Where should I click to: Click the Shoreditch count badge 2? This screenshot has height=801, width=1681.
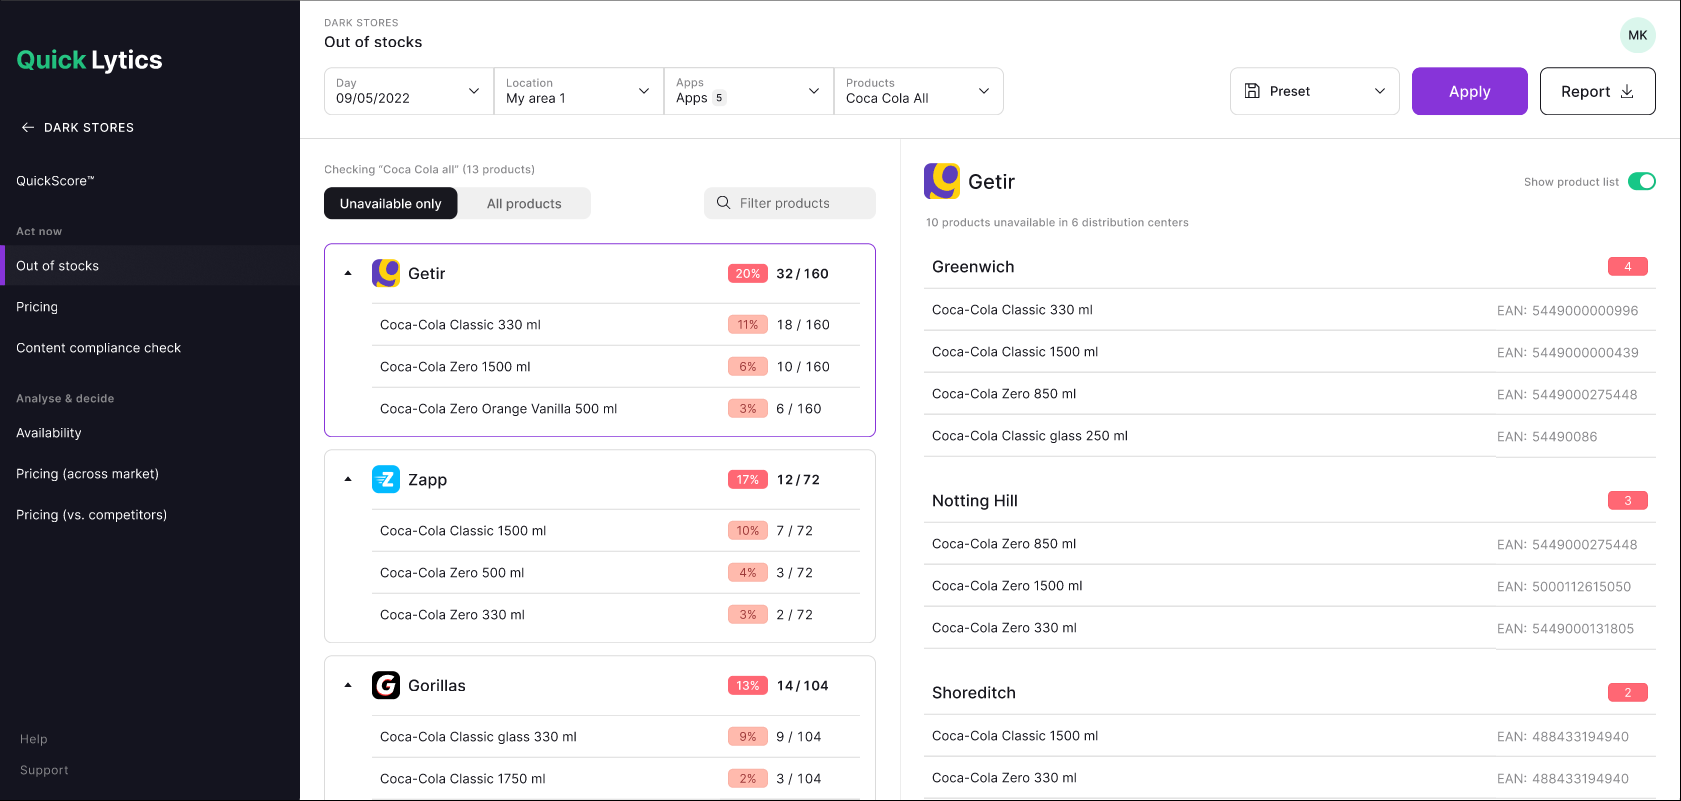[x=1627, y=693]
